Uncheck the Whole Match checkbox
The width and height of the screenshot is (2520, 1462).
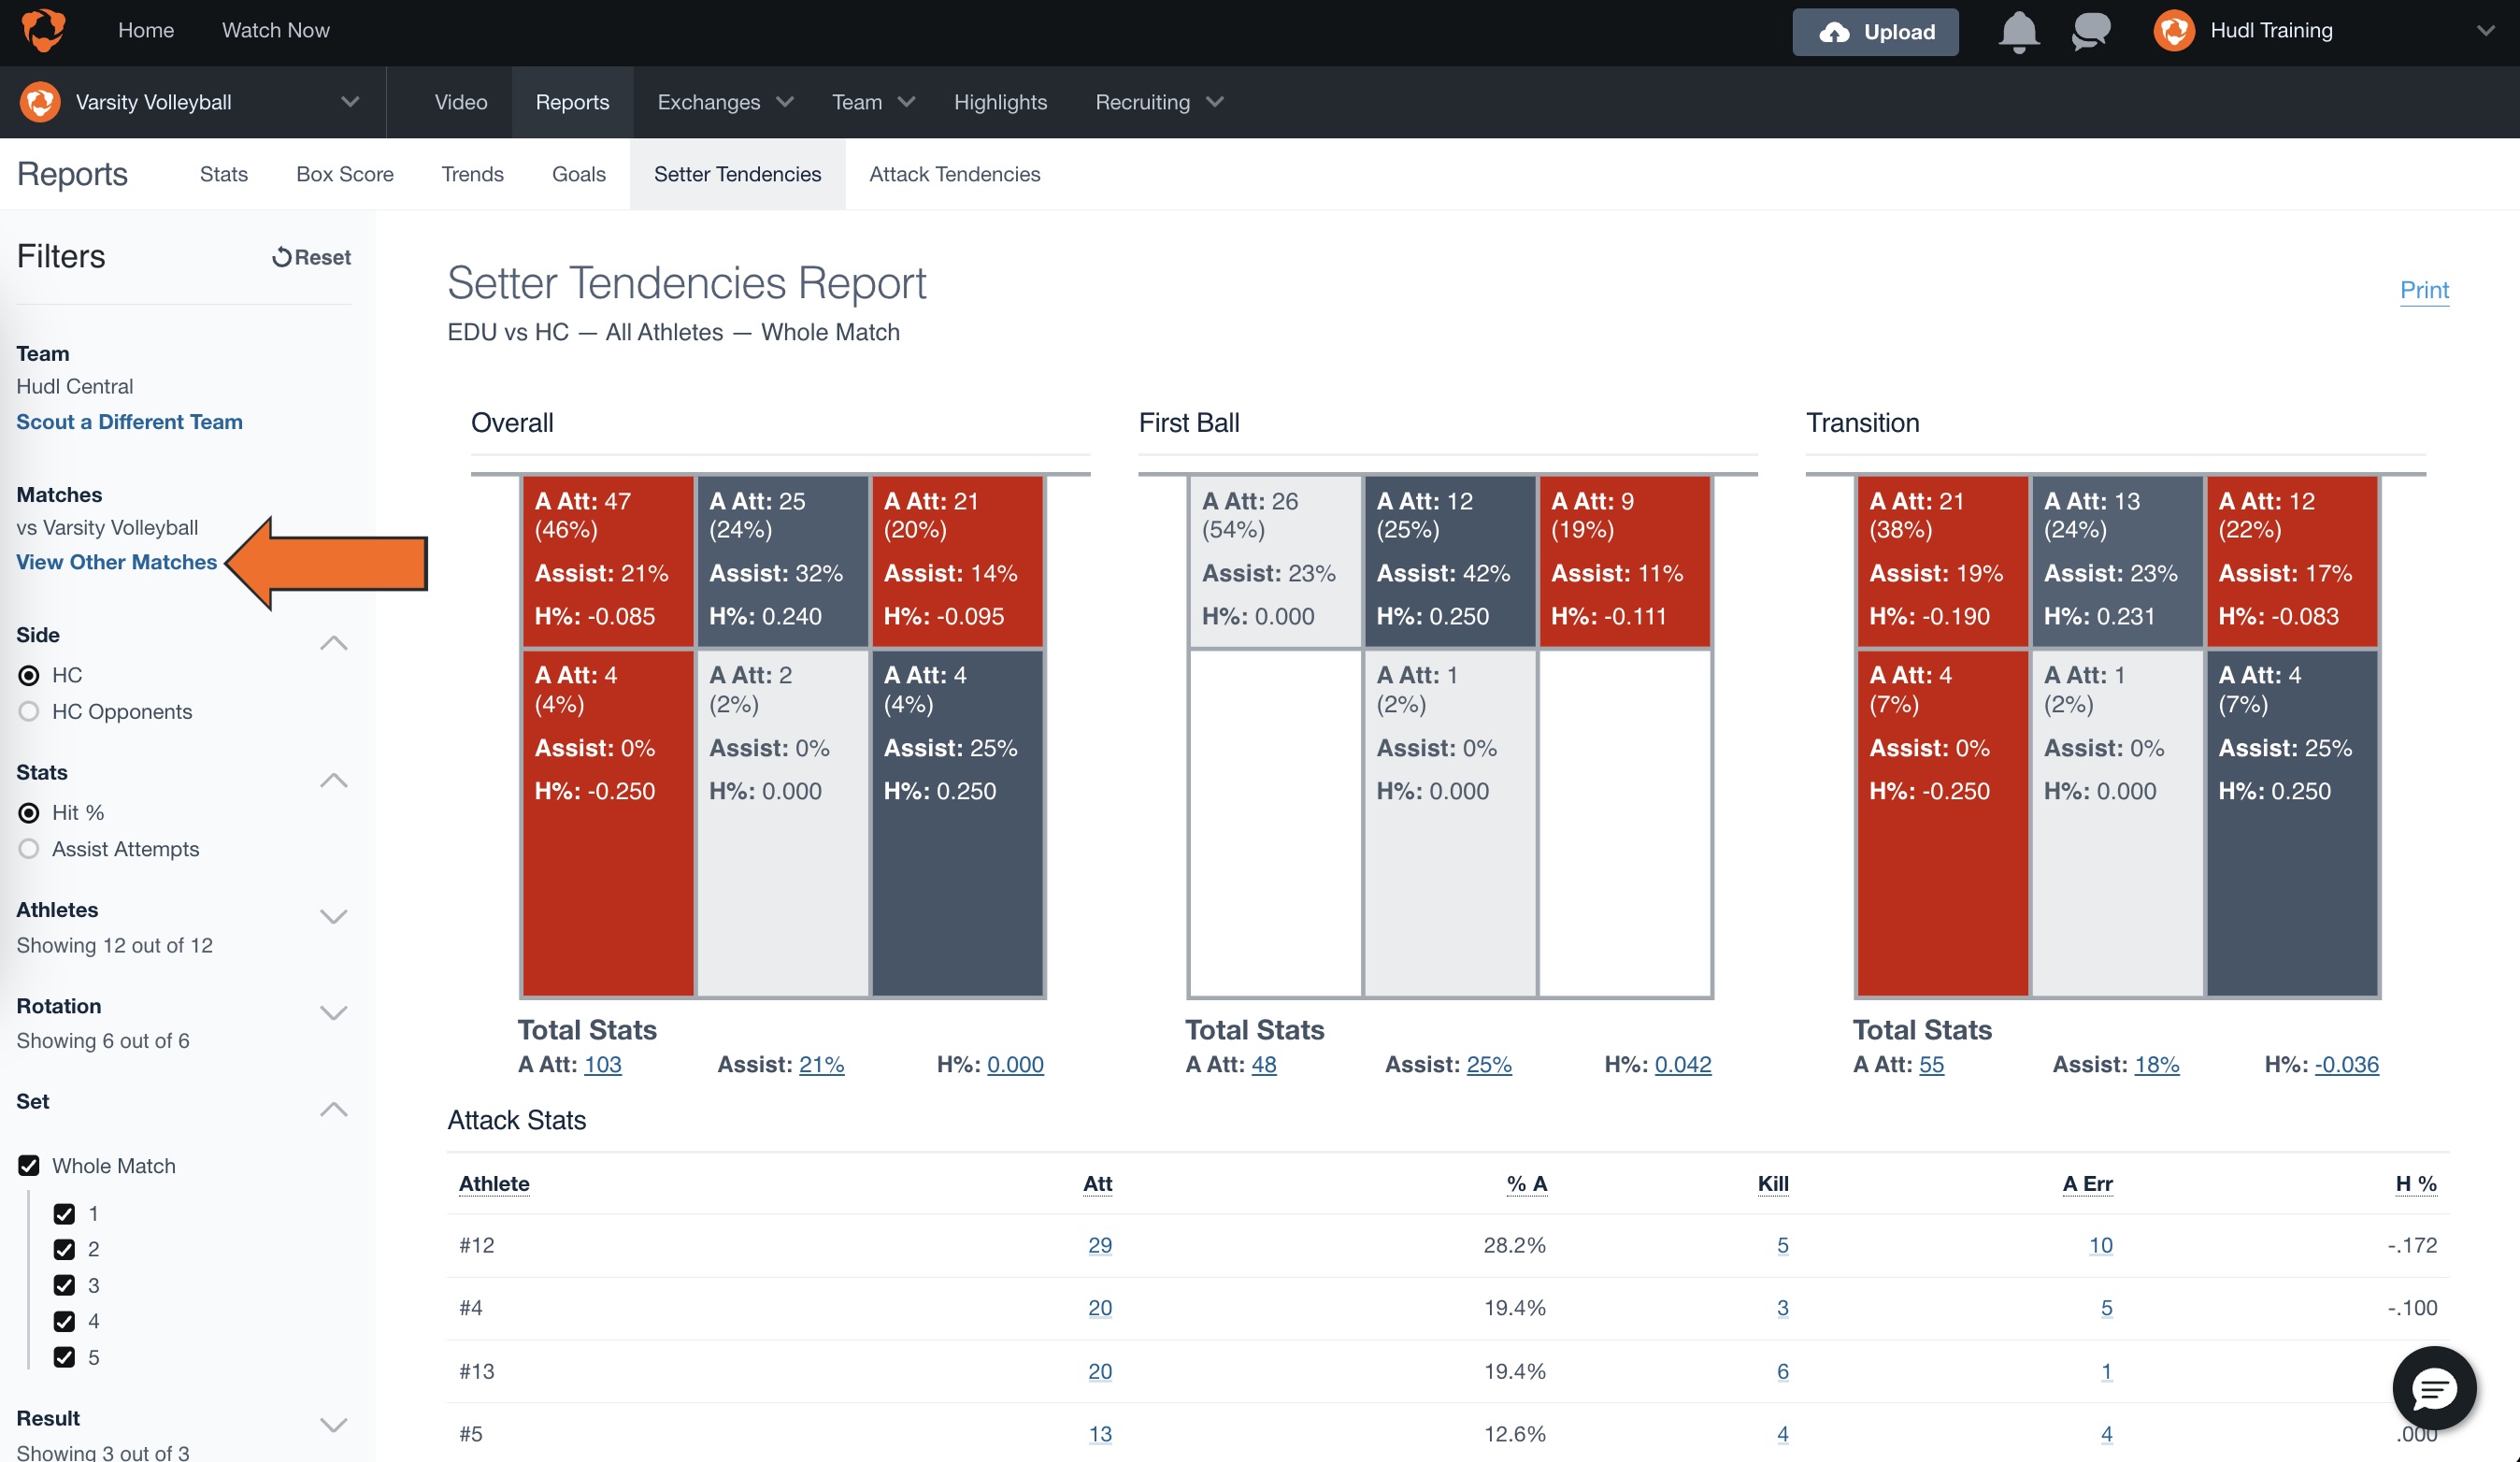(x=29, y=1165)
